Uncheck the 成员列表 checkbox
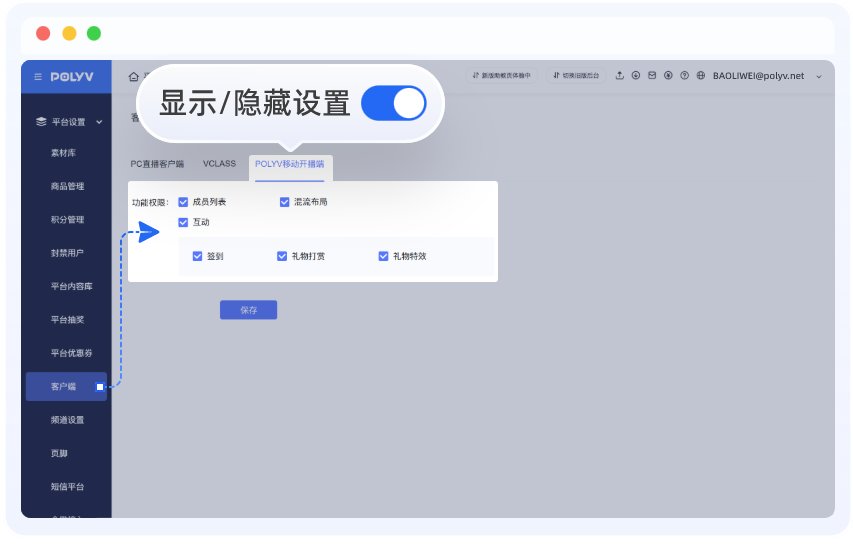 pyautogui.click(x=184, y=202)
